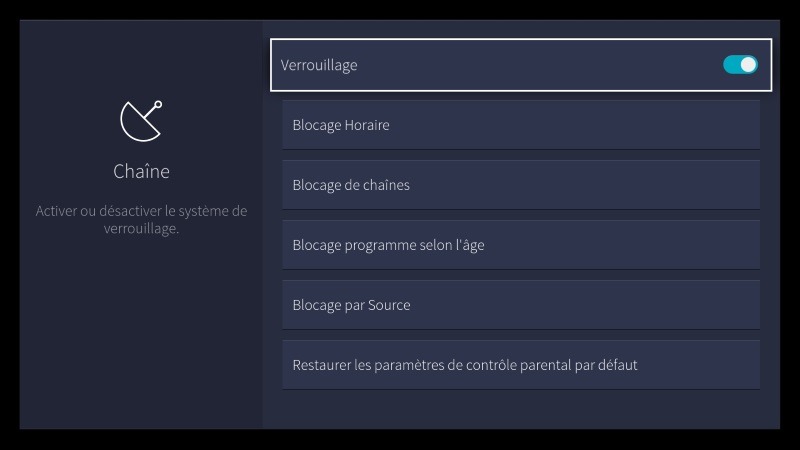Click the word 'Verrouillage' in the highlighted row
This screenshot has height=450, width=800.
coord(319,65)
